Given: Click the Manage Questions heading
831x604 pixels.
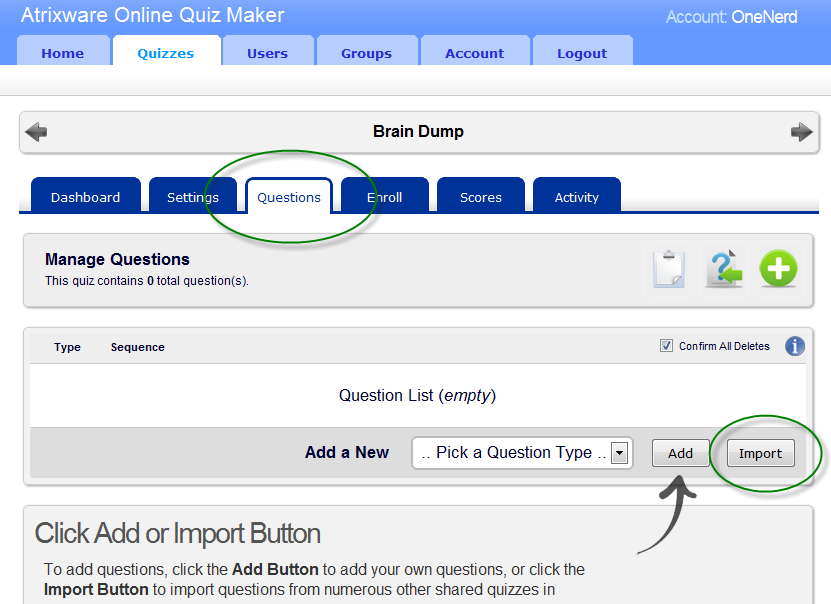Looking at the screenshot, I should point(117,259).
